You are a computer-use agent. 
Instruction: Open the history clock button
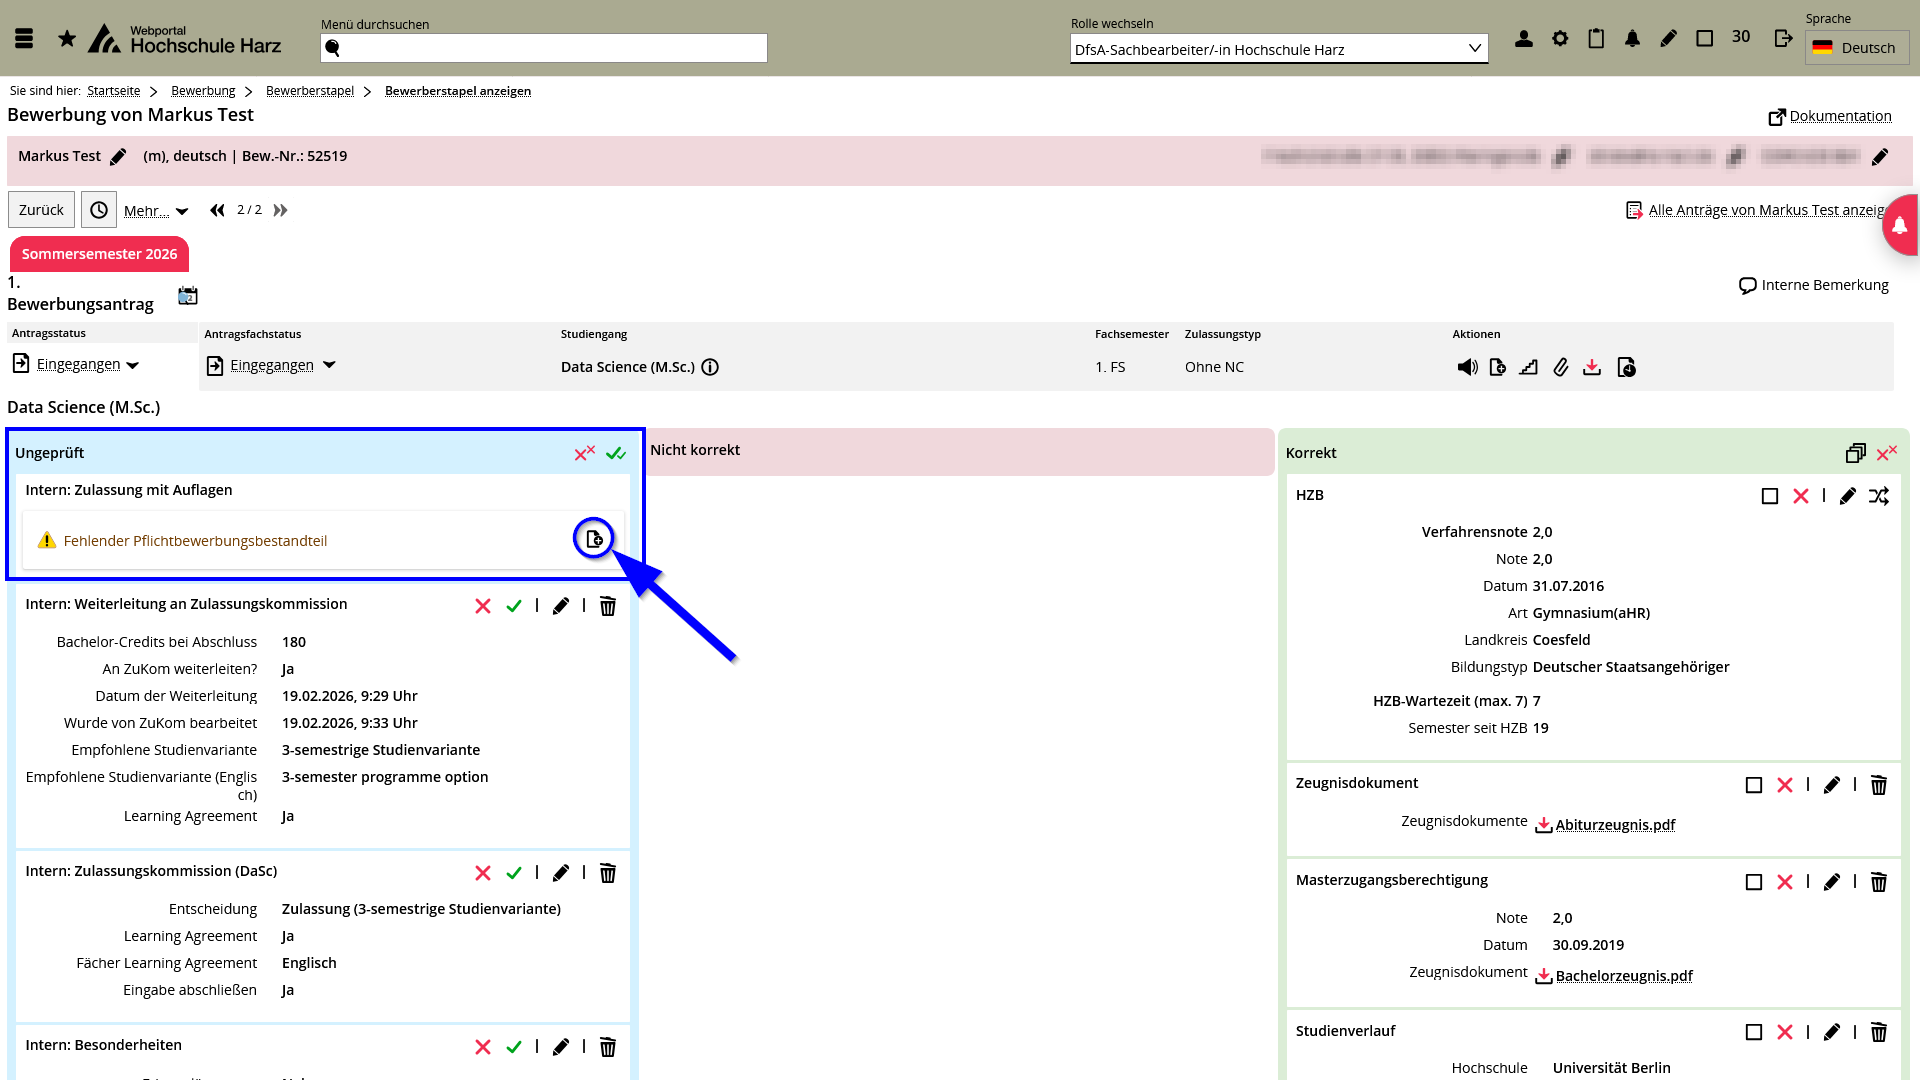(x=99, y=210)
